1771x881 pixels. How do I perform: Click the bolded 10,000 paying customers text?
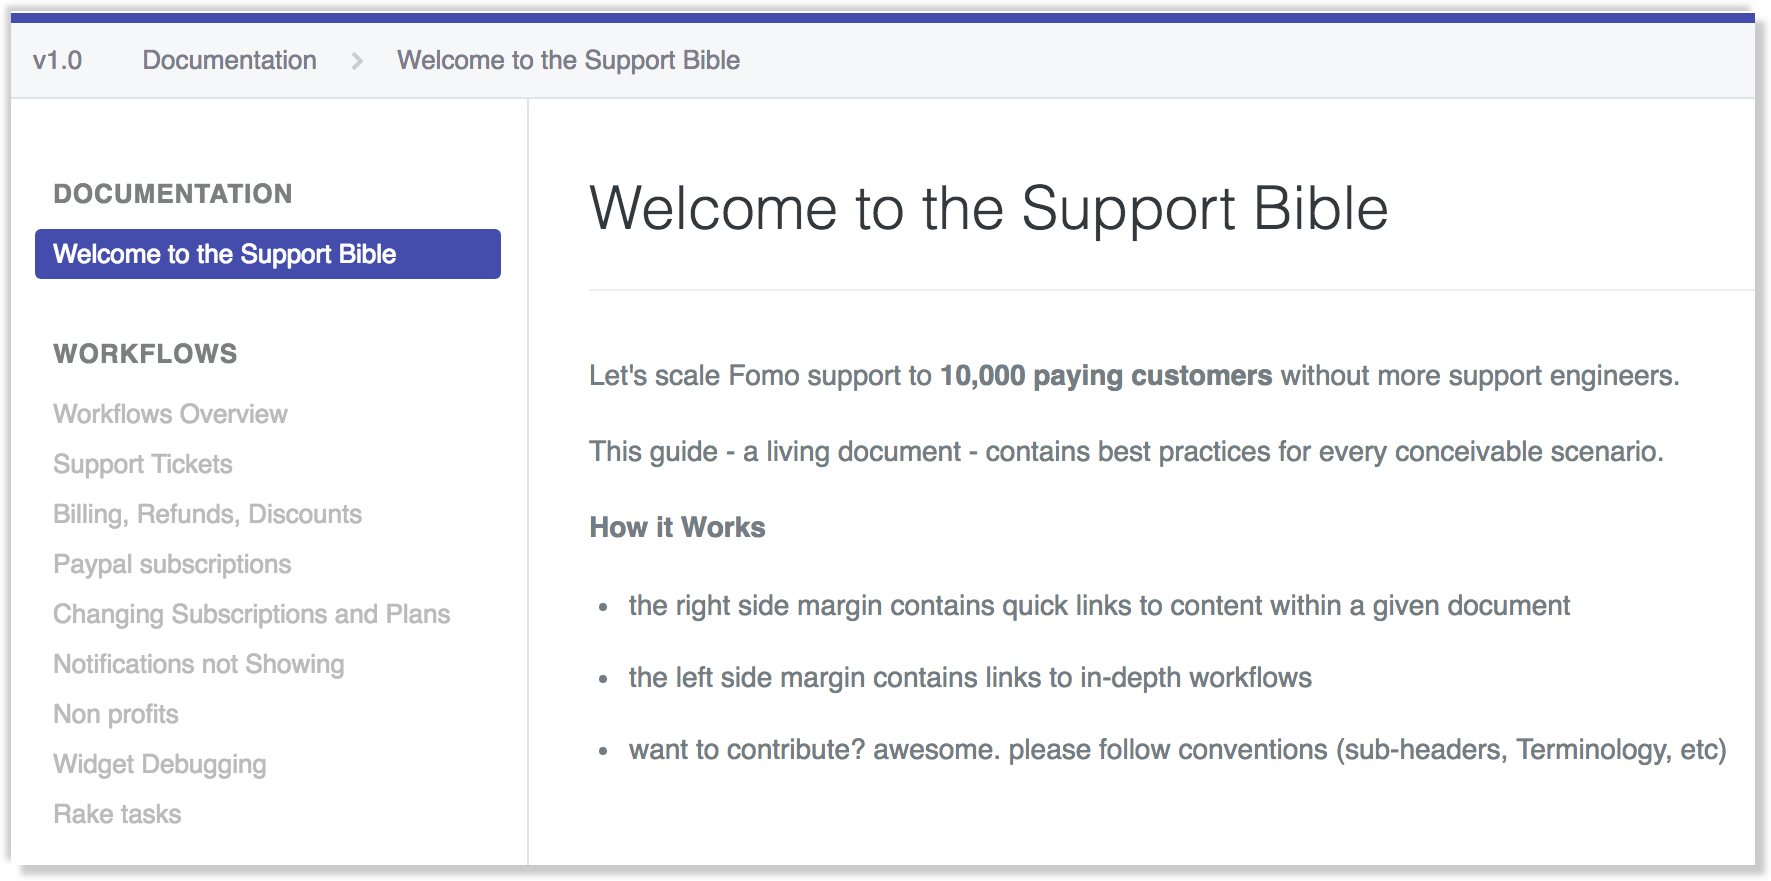click(1105, 375)
